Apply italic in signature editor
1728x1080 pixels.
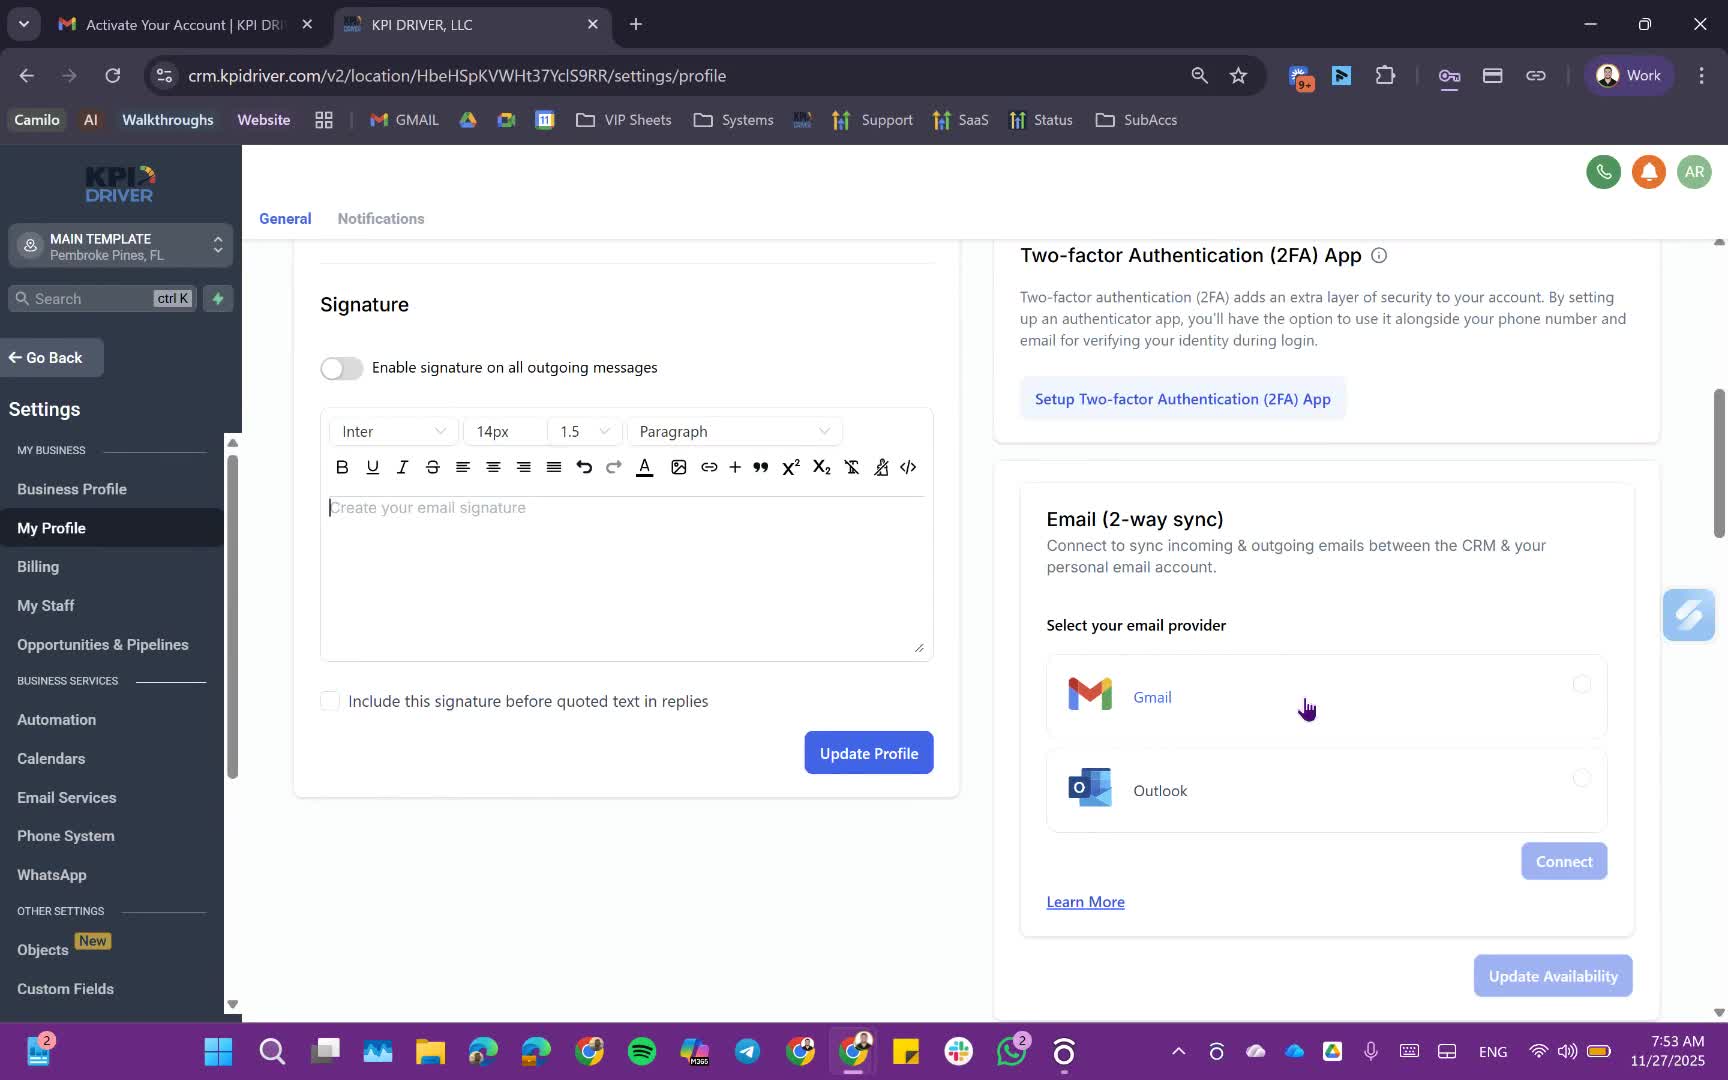[402, 467]
